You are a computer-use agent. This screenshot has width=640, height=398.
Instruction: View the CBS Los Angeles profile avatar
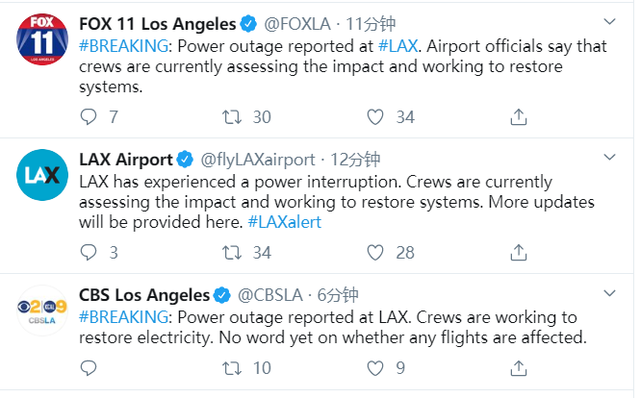[x=42, y=311]
